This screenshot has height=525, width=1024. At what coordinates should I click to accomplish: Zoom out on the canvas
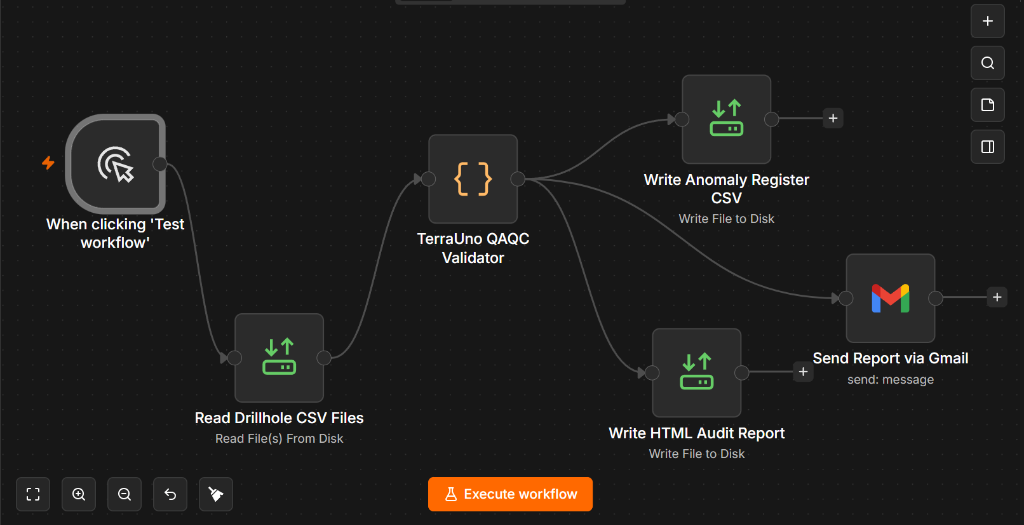click(124, 494)
